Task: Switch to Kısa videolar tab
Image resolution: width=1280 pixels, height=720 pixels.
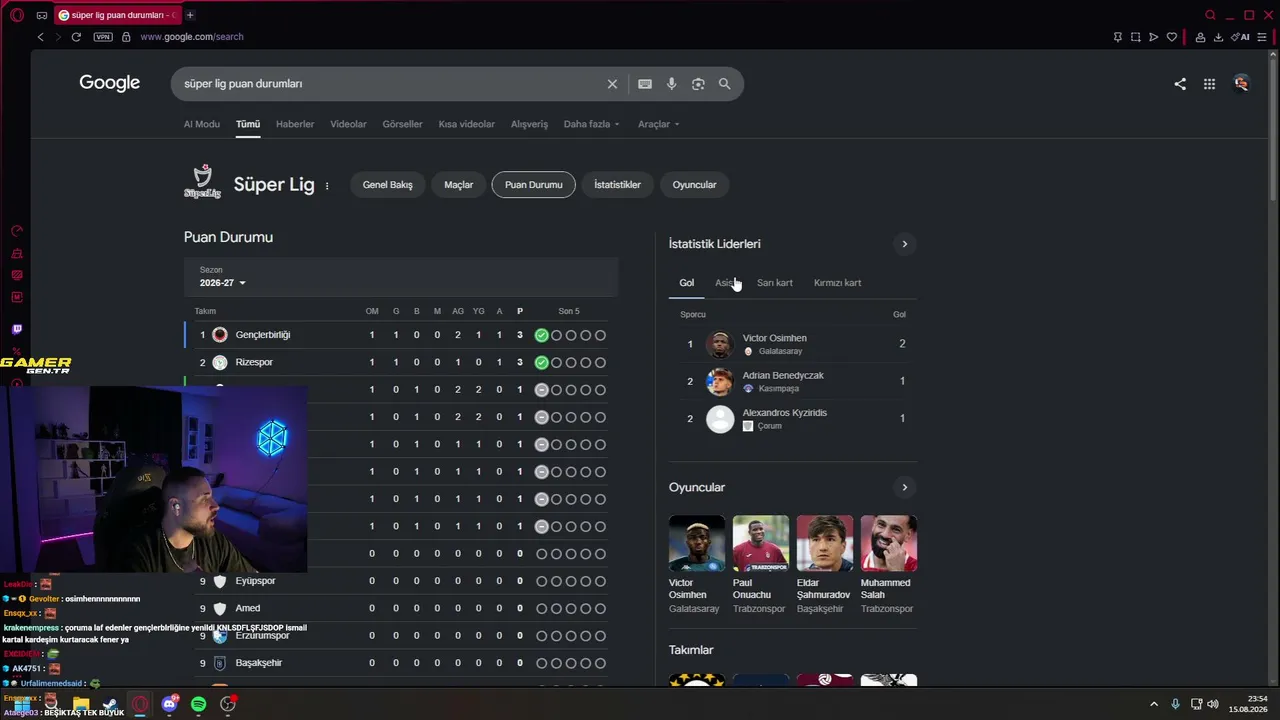Action: 467,124
